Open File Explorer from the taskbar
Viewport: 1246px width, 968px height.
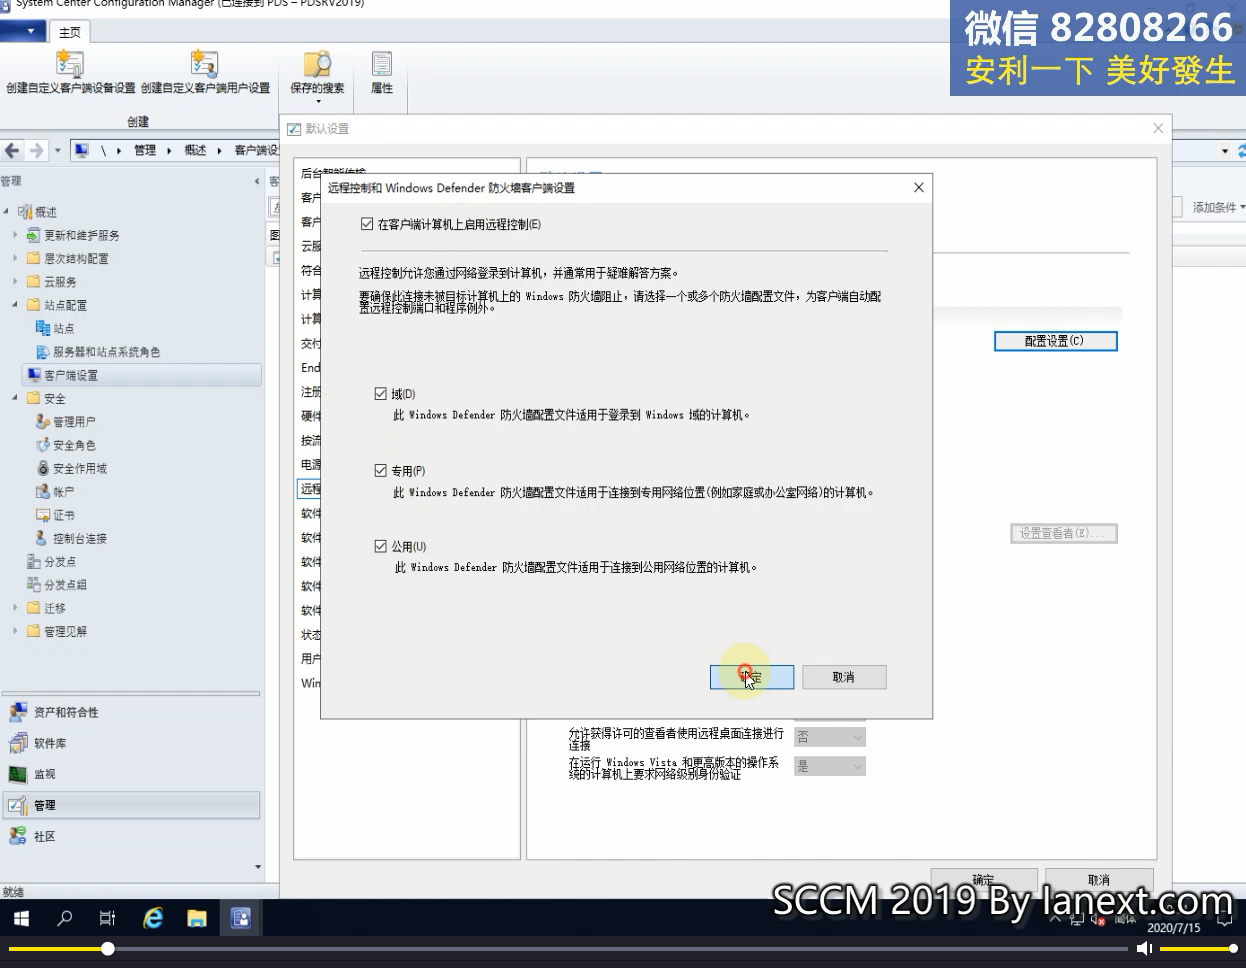coord(197,918)
